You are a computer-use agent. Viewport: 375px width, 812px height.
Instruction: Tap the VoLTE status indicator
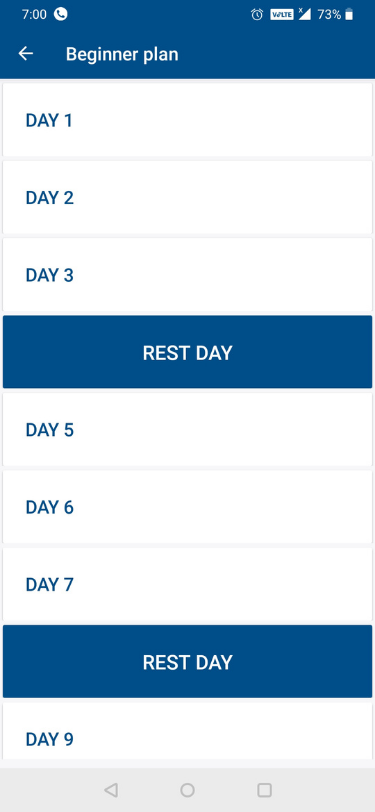(x=282, y=14)
